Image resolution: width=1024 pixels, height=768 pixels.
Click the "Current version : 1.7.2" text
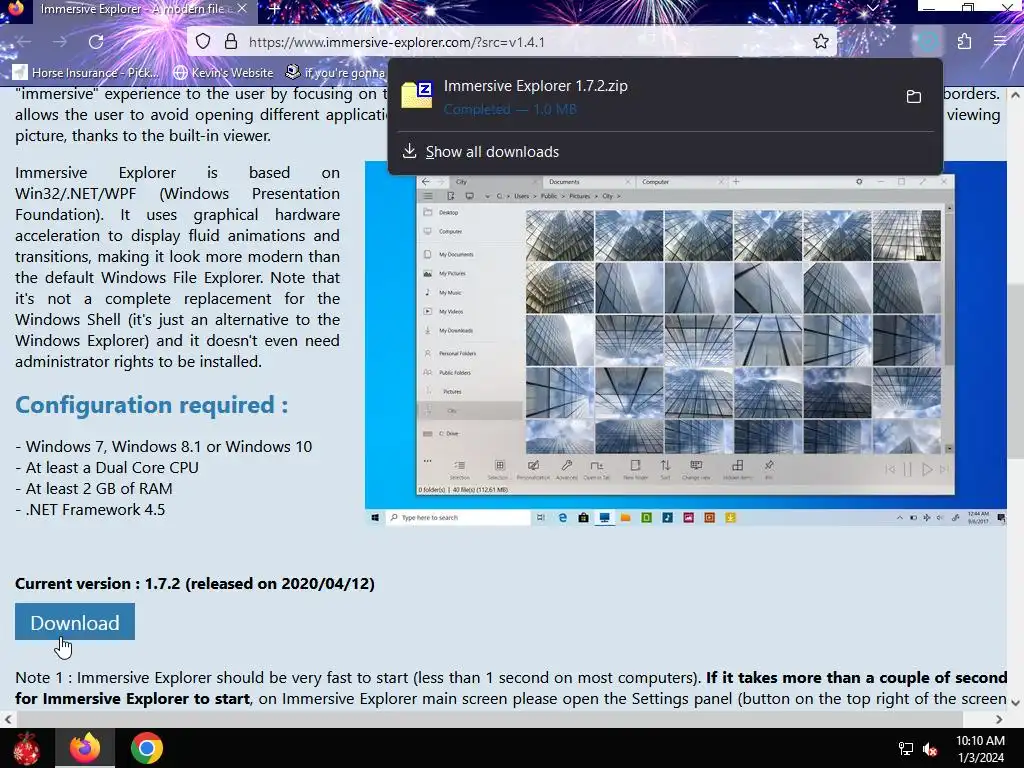[x=97, y=583]
